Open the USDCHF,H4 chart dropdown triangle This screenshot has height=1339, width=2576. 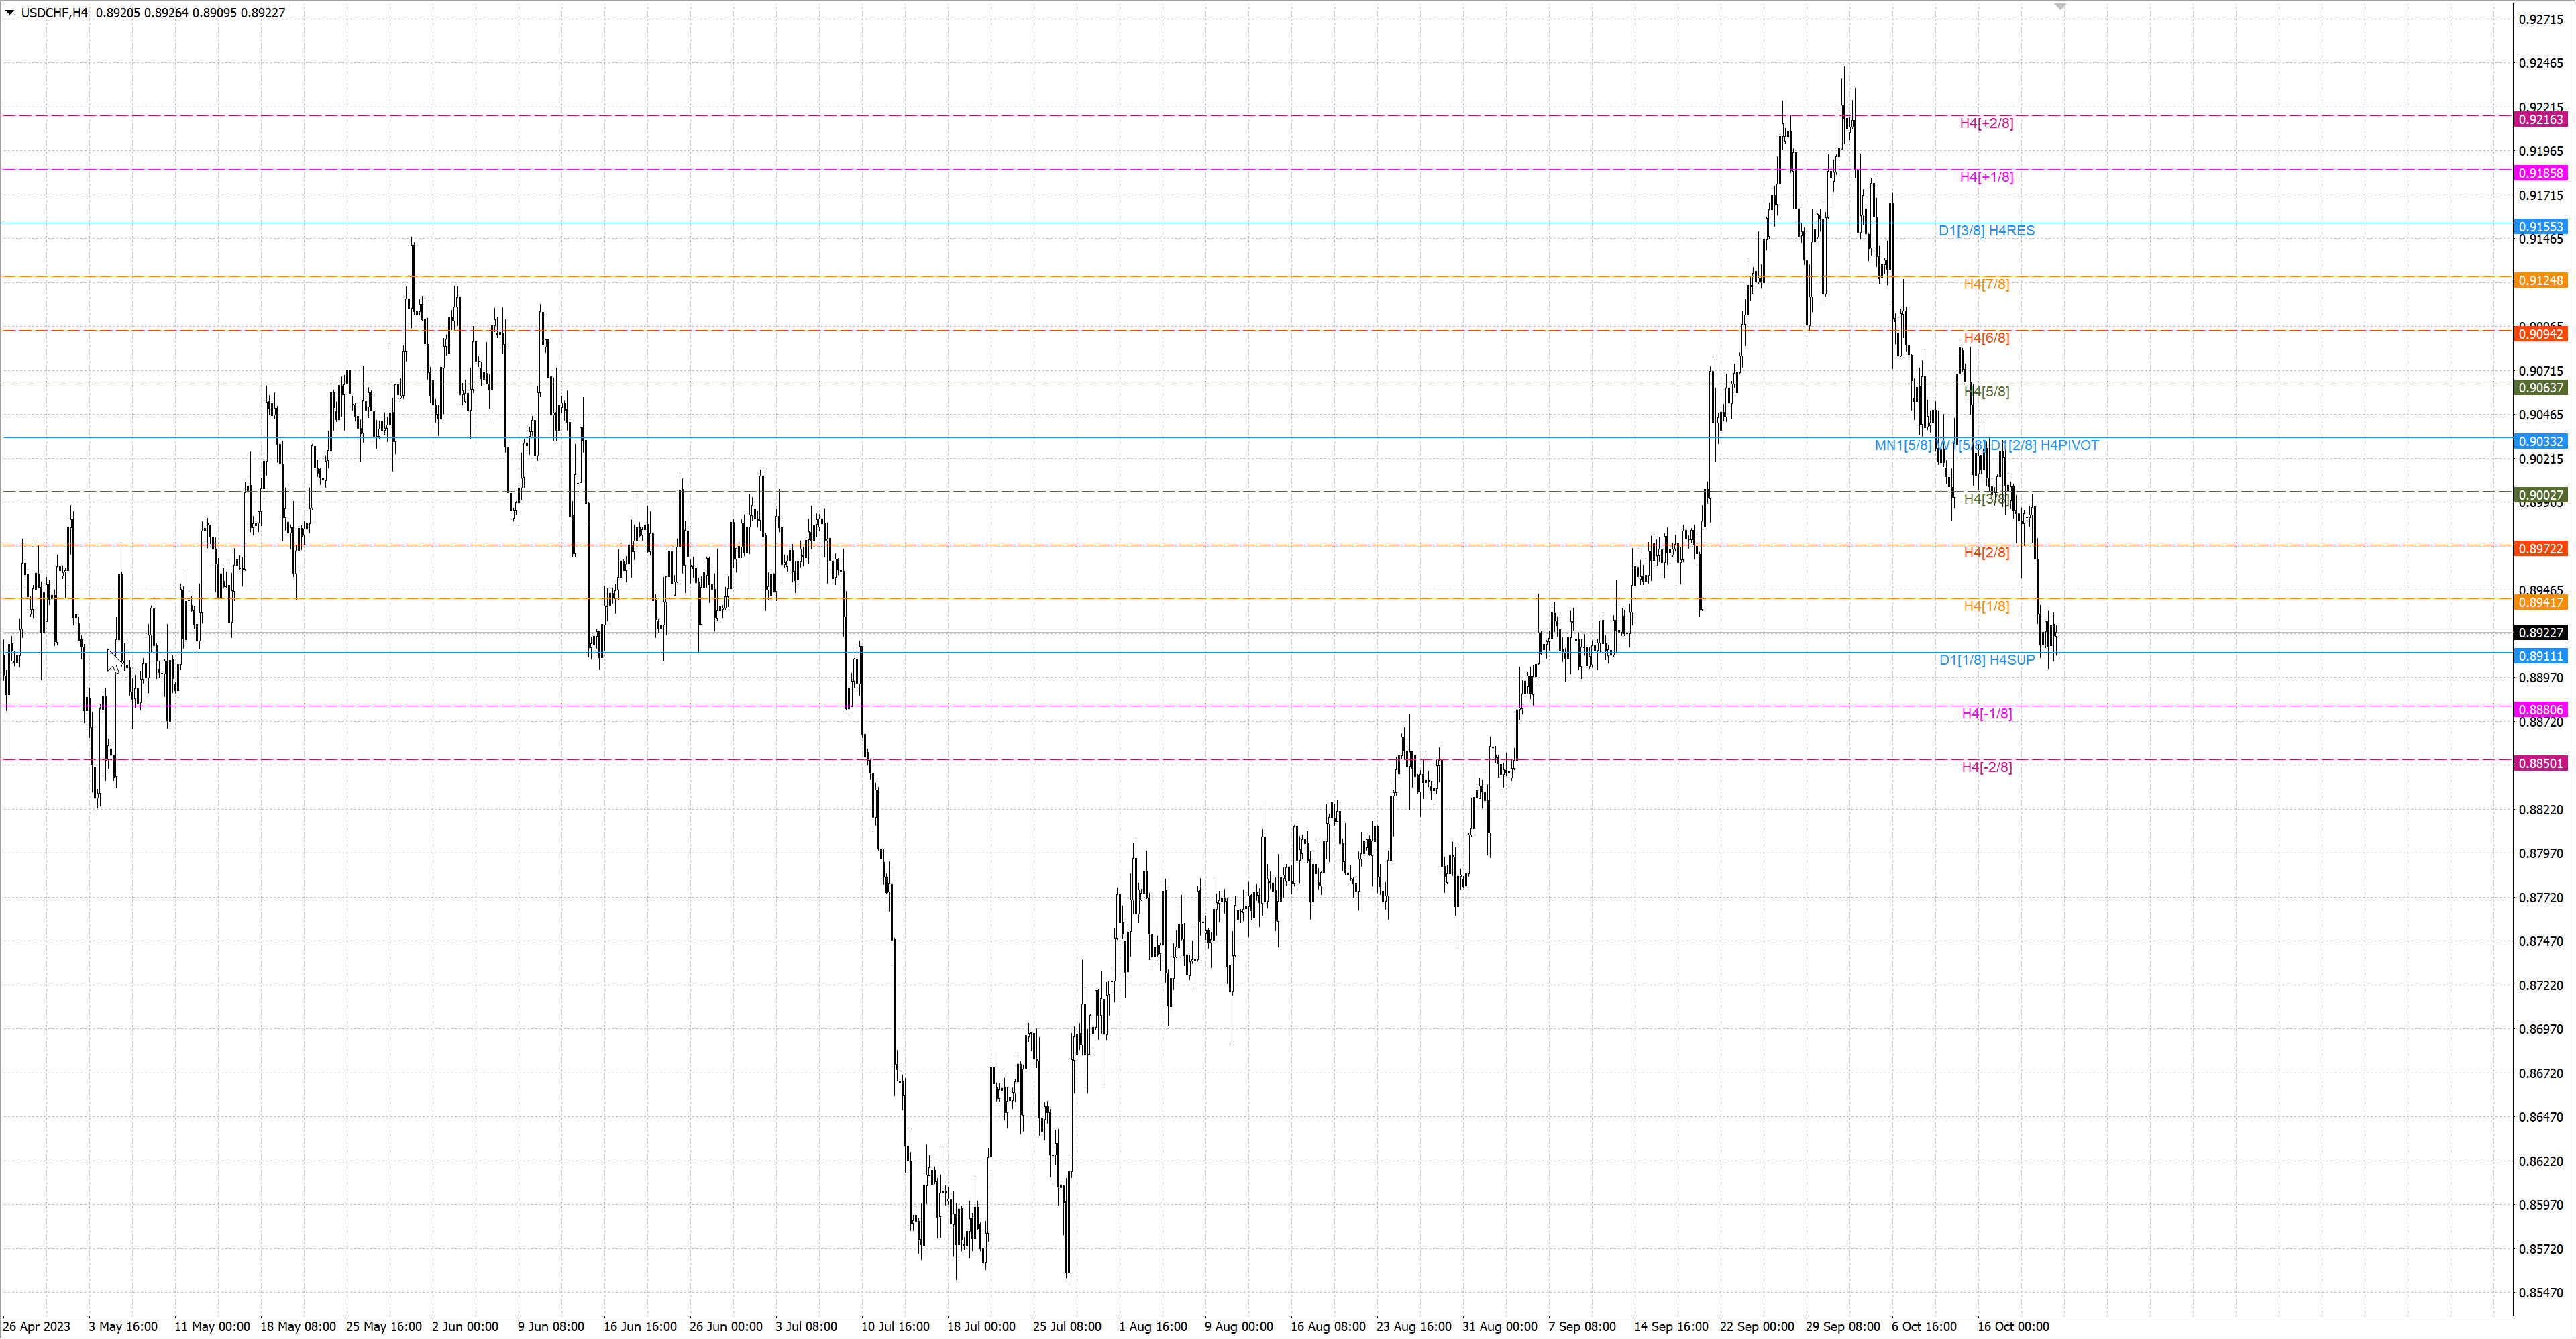[10, 13]
